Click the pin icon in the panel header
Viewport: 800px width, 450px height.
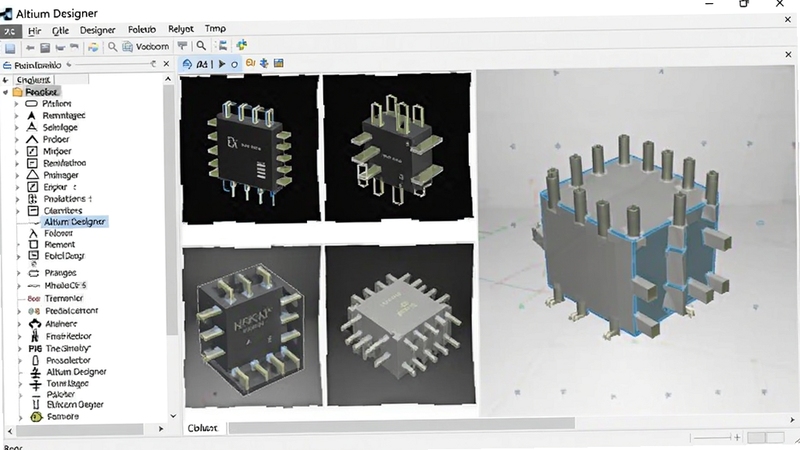(153, 64)
